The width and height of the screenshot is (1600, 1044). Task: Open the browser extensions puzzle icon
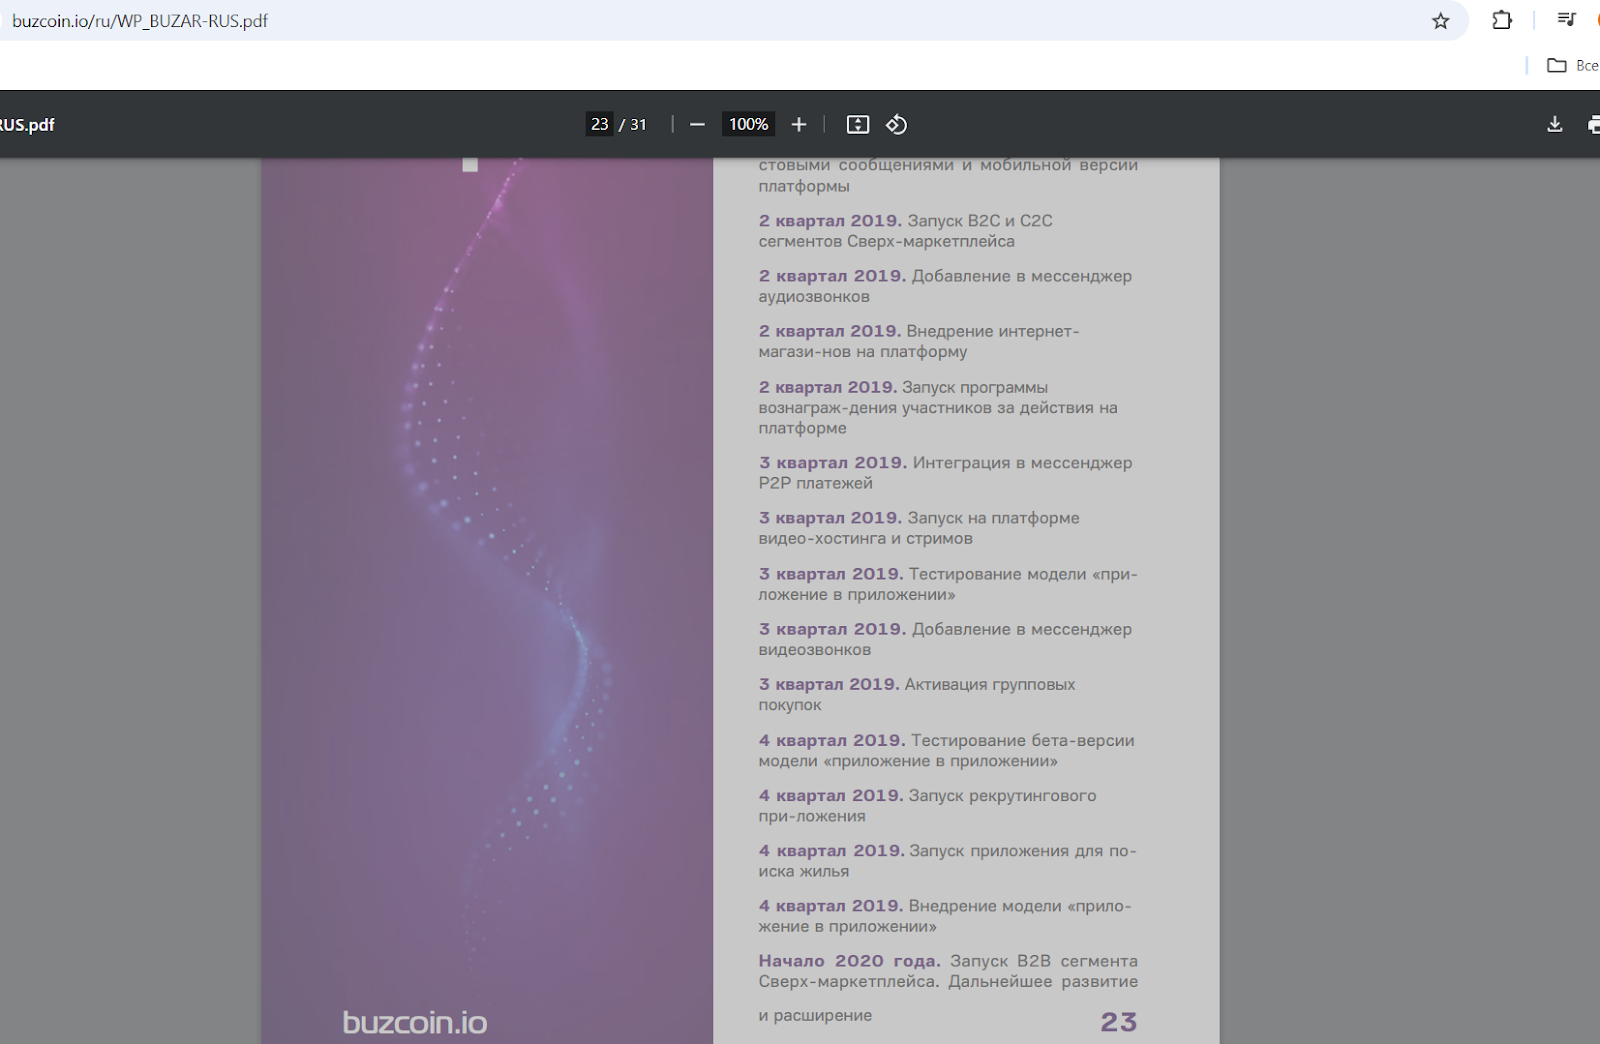click(x=1502, y=20)
